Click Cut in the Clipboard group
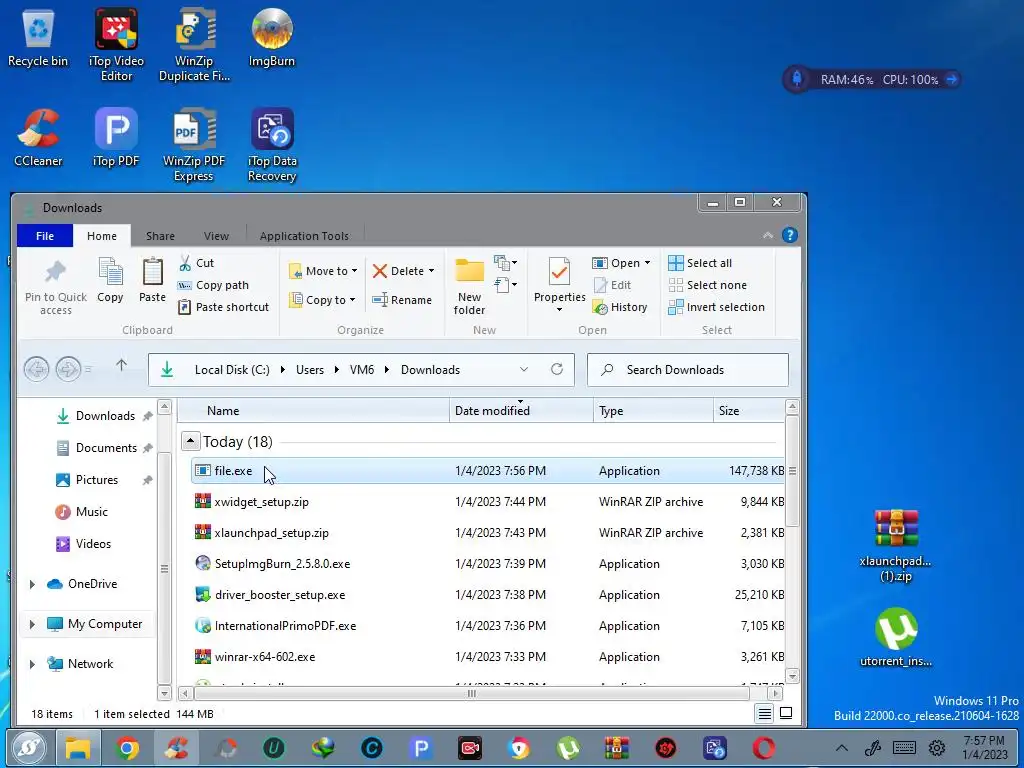 [196, 263]
